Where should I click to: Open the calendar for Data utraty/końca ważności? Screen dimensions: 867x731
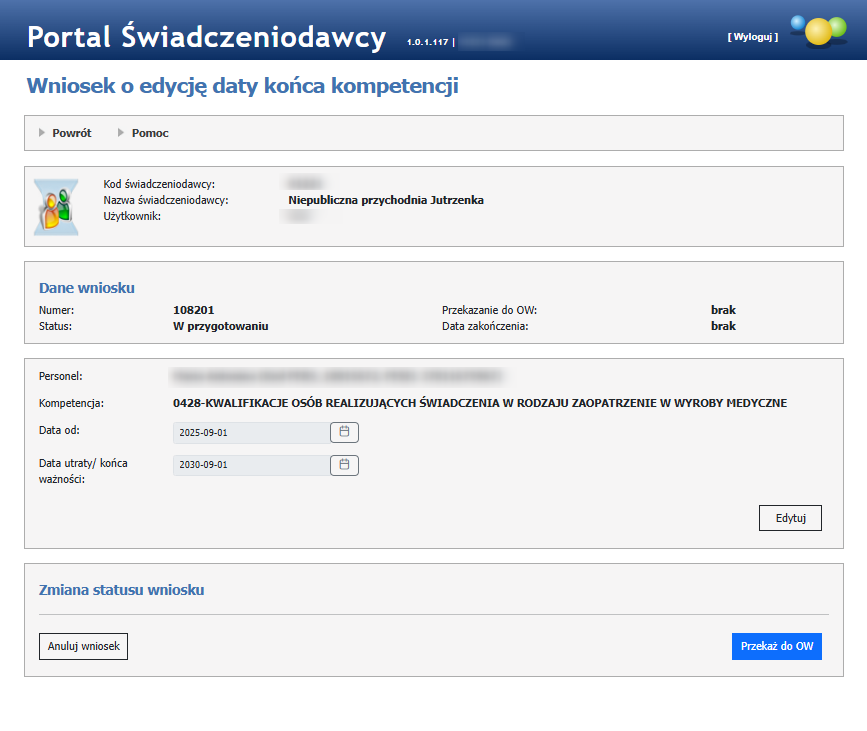344,465
